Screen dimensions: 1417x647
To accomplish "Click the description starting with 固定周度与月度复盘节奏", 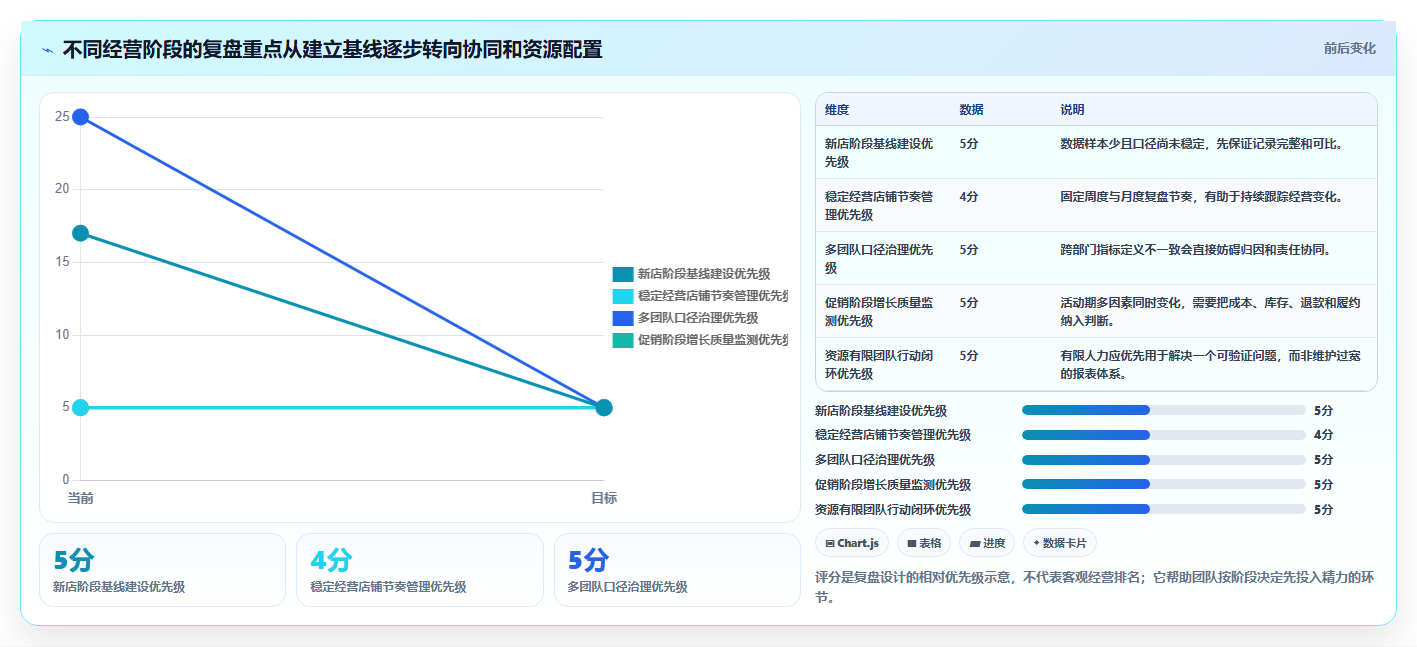I will click(1201, 197).
